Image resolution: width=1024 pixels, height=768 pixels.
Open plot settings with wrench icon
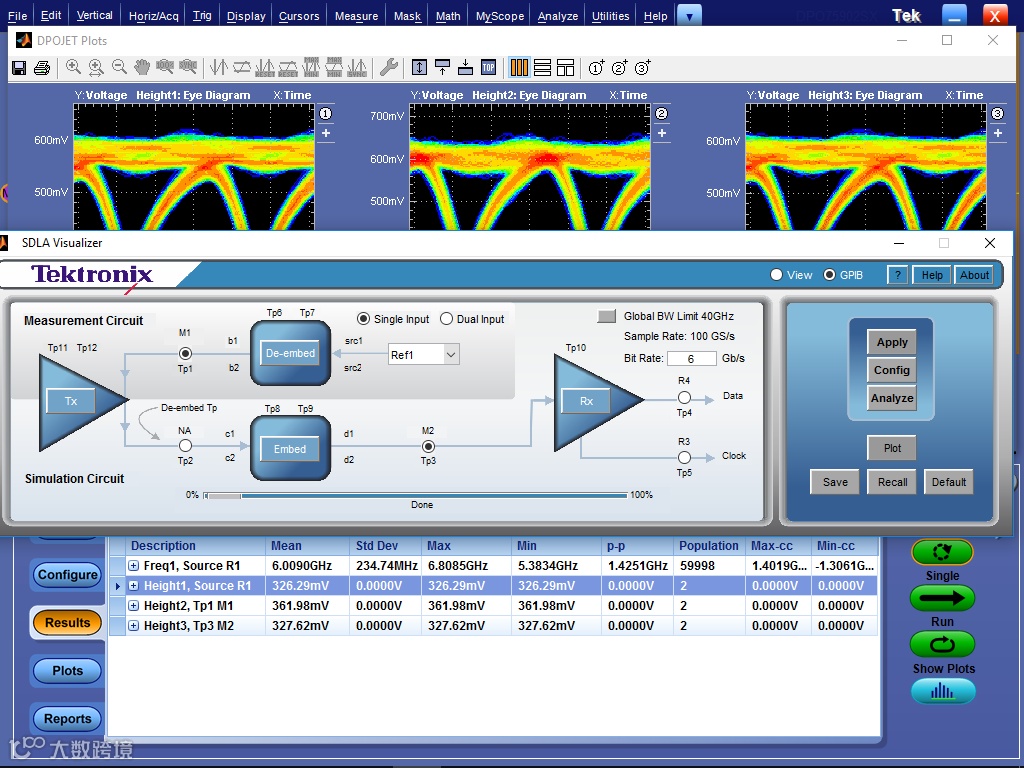[389, 67]
